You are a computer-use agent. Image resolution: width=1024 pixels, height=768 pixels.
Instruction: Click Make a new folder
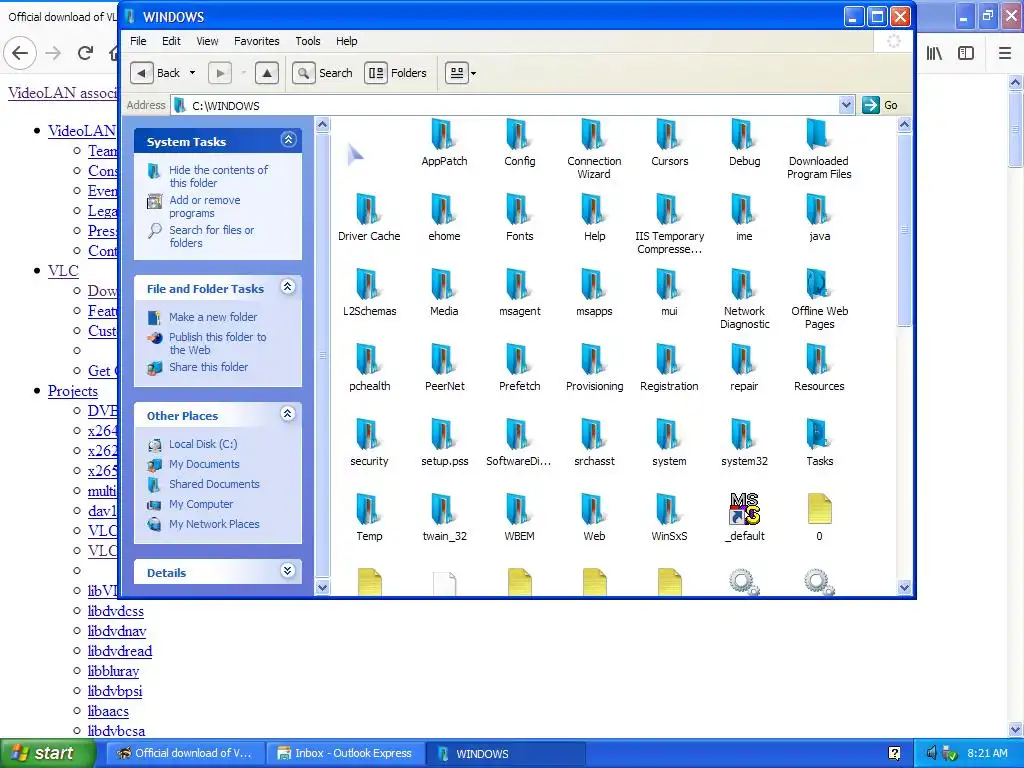click(213, 317)
